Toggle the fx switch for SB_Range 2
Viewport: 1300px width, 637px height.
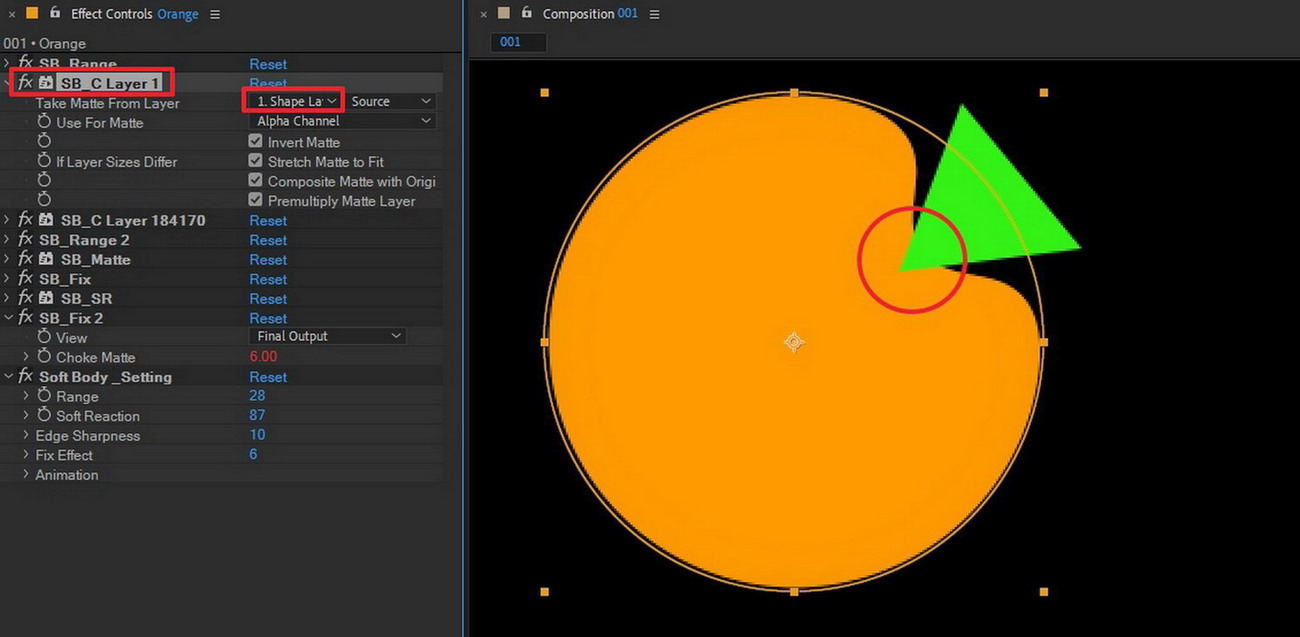(x=25, y=240)
